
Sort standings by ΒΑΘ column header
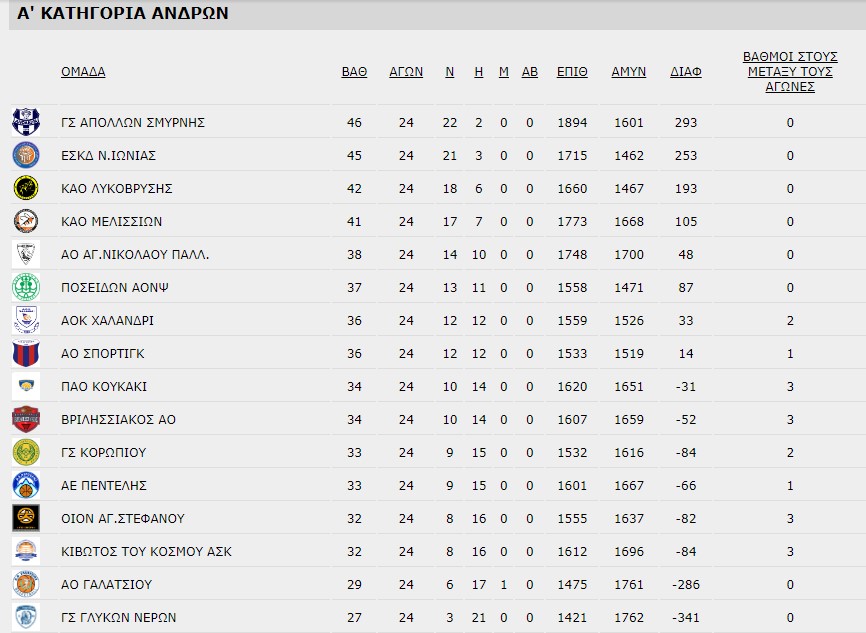click(x=354, y=72)
